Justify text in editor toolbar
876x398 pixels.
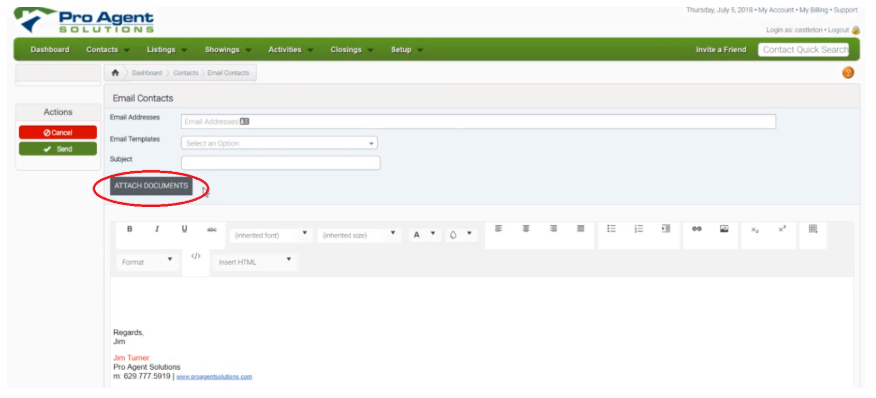[x=580, y=229]
